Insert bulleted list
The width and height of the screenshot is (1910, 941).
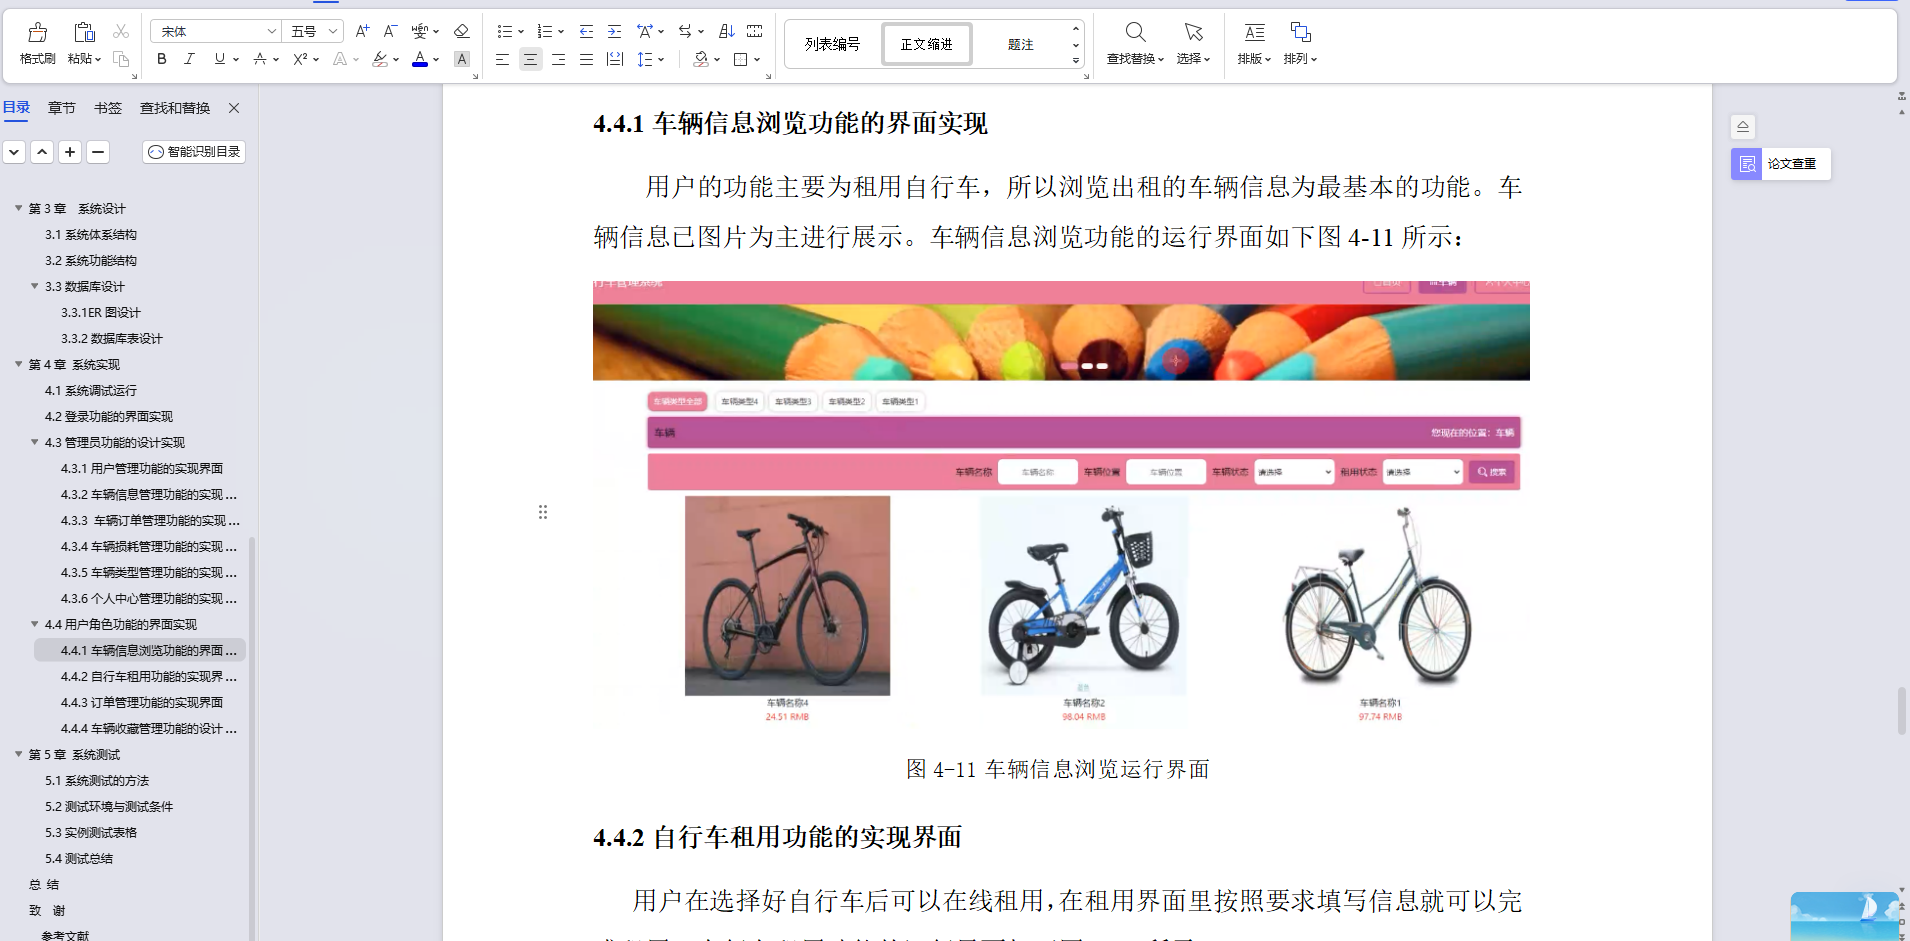coord(505,32)
